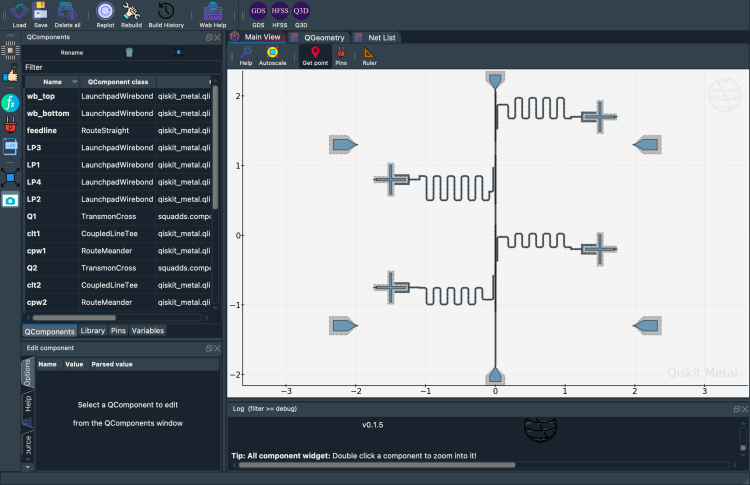Screen dimensions: 750x485
Task: Select the LP2 component row
Action: pos(118,199)
